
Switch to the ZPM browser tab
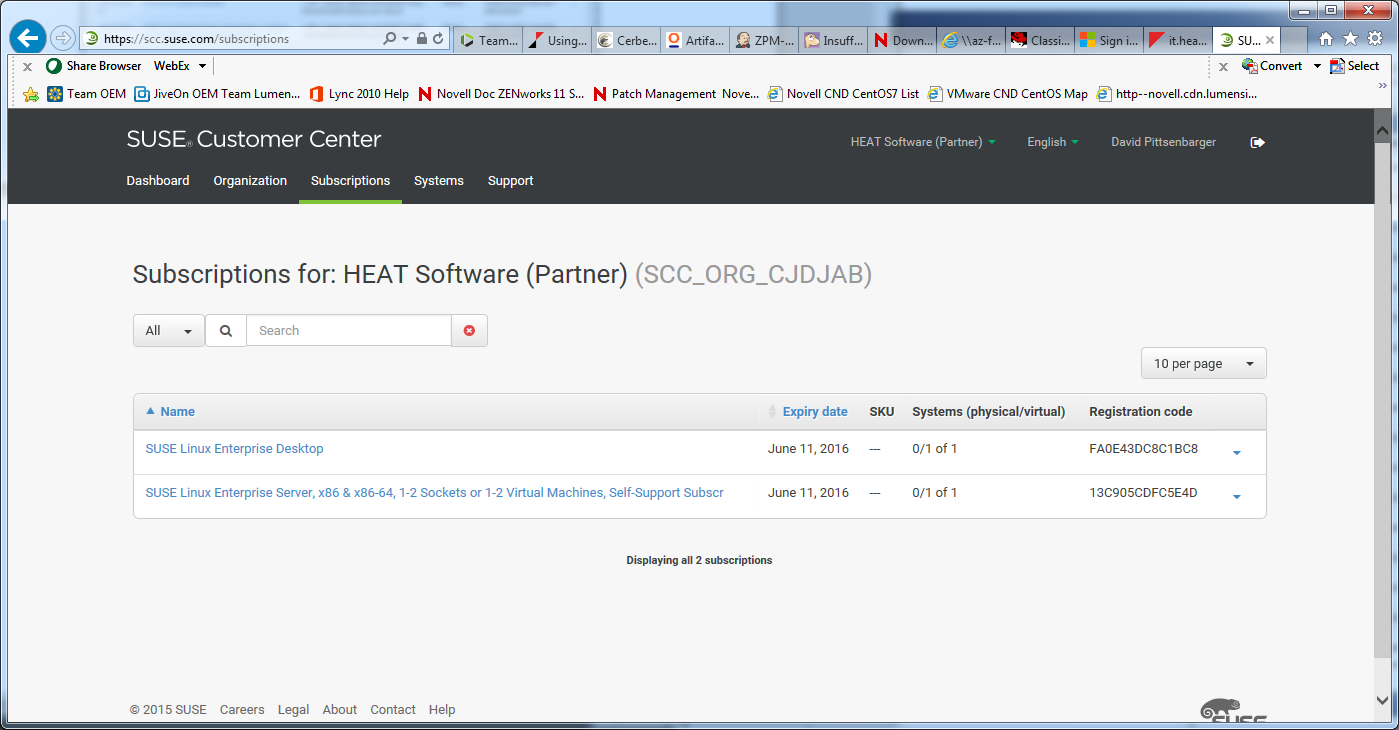764,40
